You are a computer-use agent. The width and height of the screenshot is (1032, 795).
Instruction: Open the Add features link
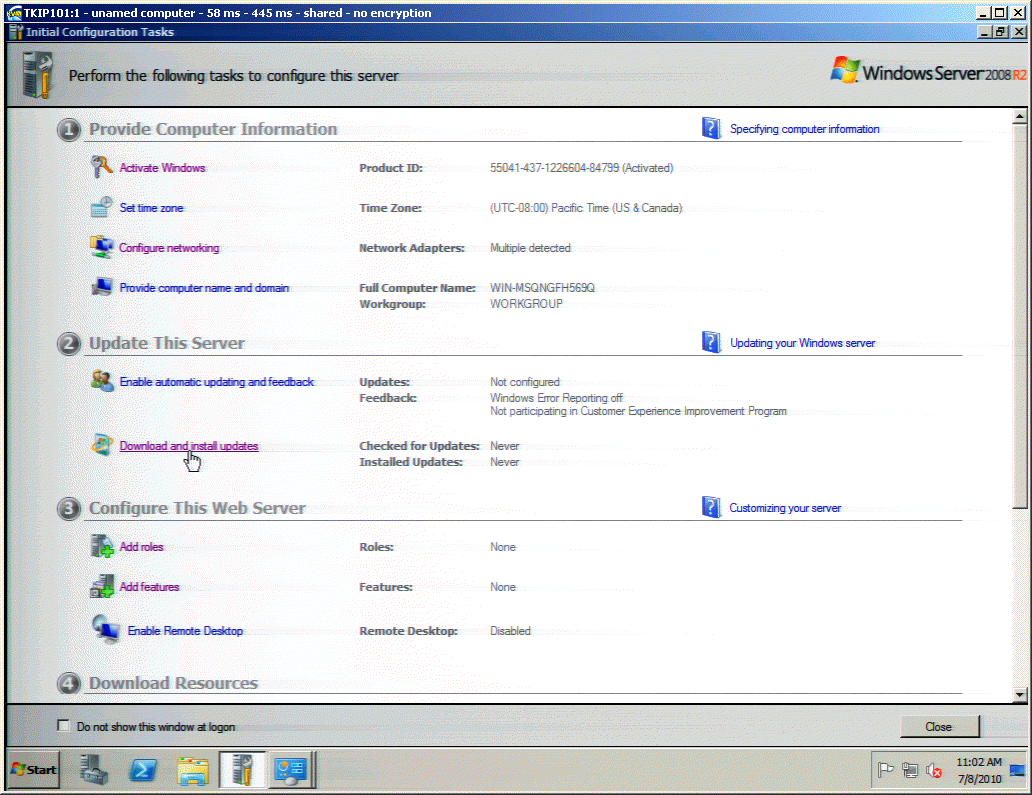point(149,587)
